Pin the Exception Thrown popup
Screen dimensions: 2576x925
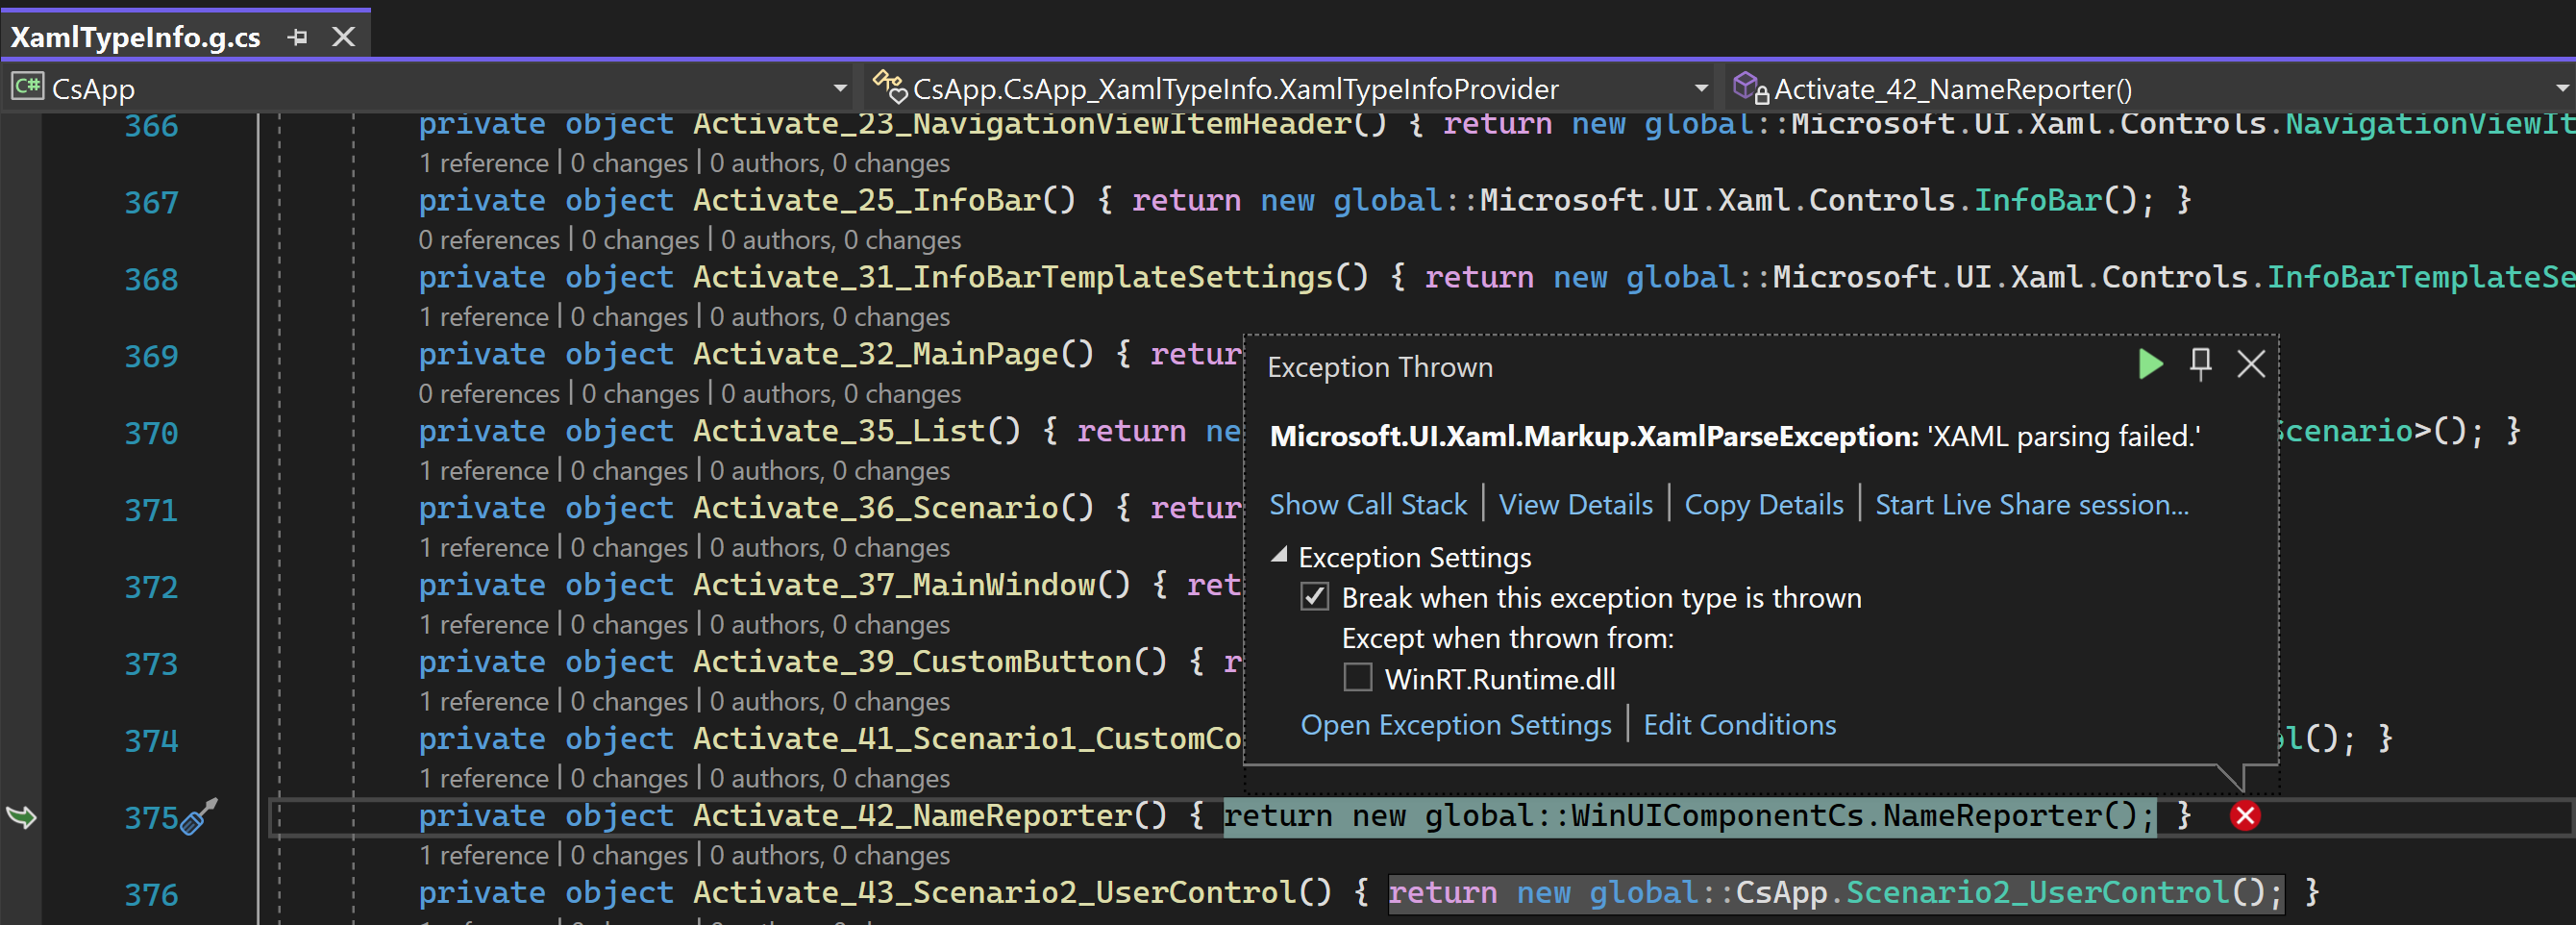pos(2200,364)
